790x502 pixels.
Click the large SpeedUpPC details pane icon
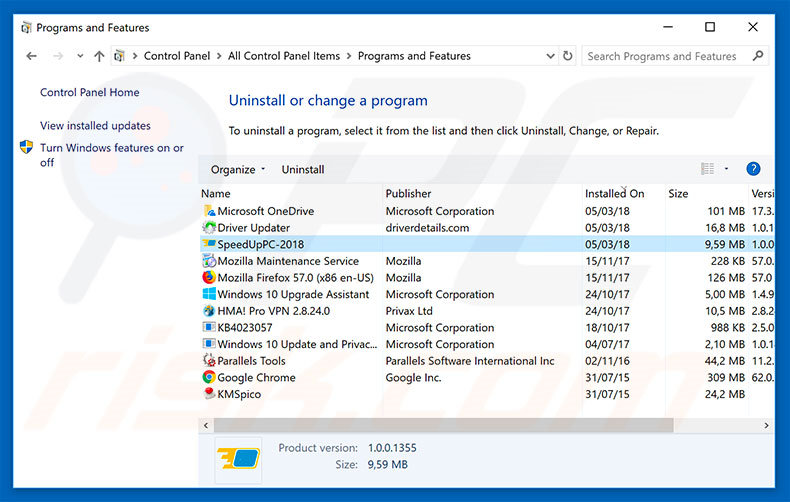pyautogui.click(x=238, y=459)
